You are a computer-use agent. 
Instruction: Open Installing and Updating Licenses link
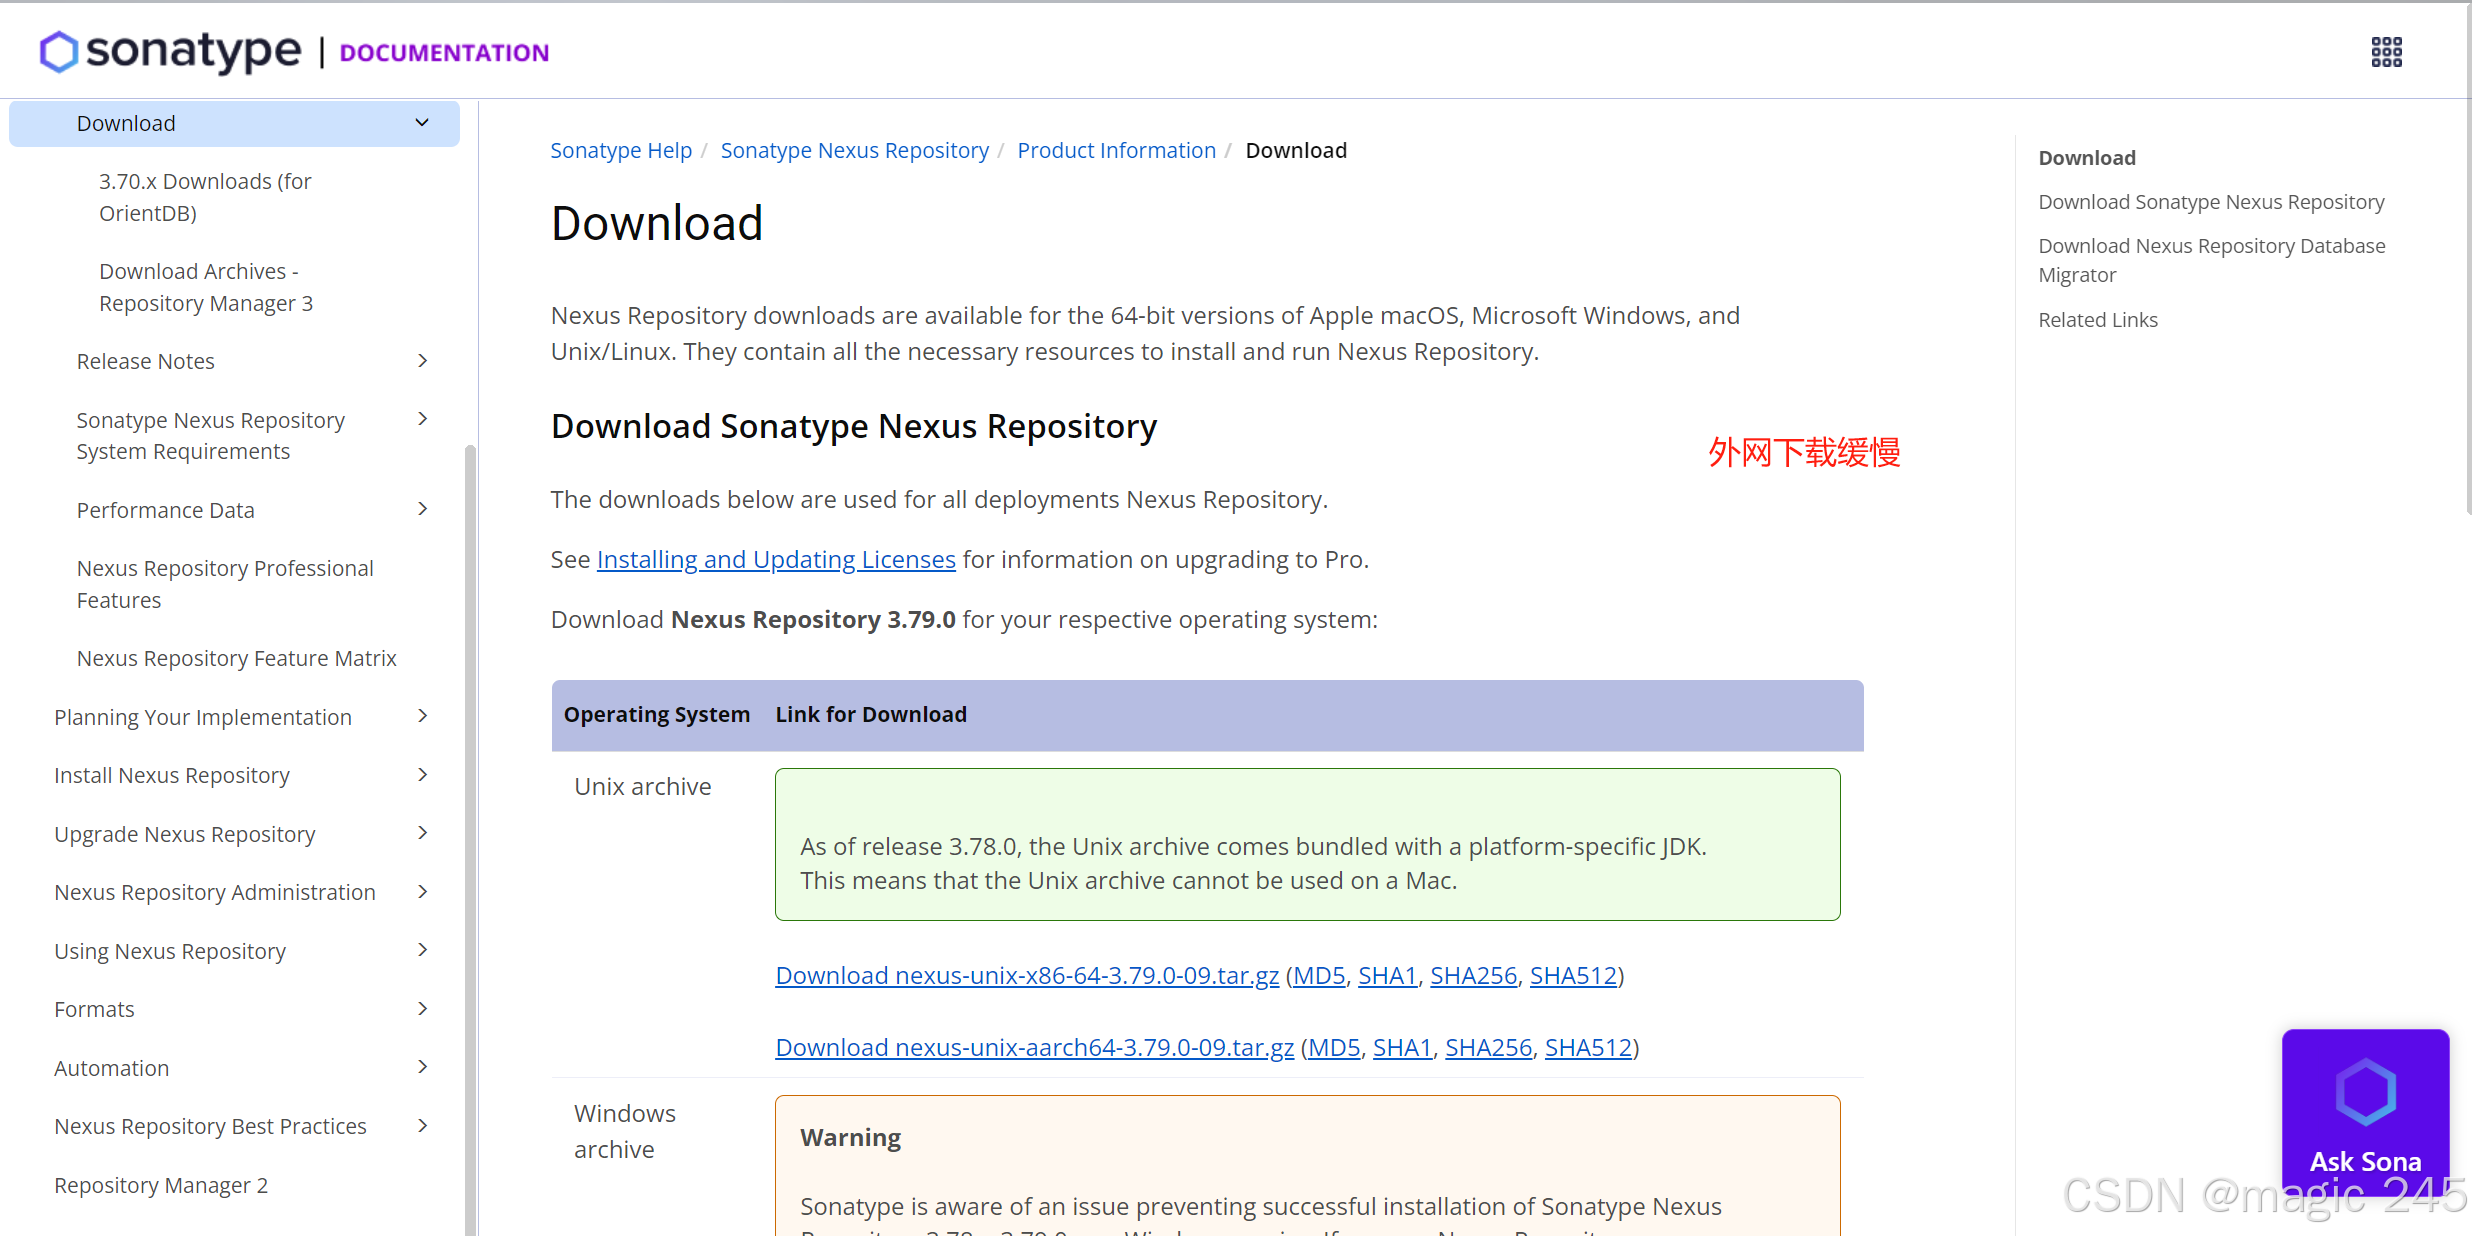(776, 559)
